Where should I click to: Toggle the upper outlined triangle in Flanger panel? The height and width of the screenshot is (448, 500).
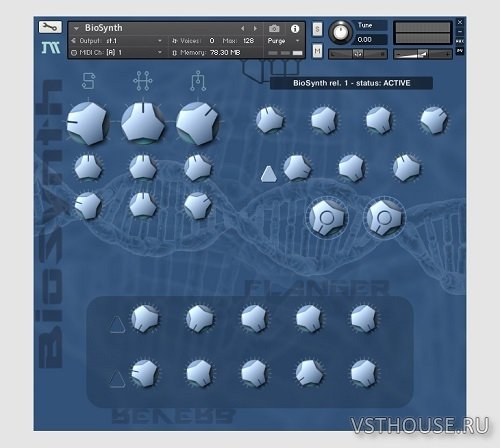pyautogui.click(x=117, y=324)
